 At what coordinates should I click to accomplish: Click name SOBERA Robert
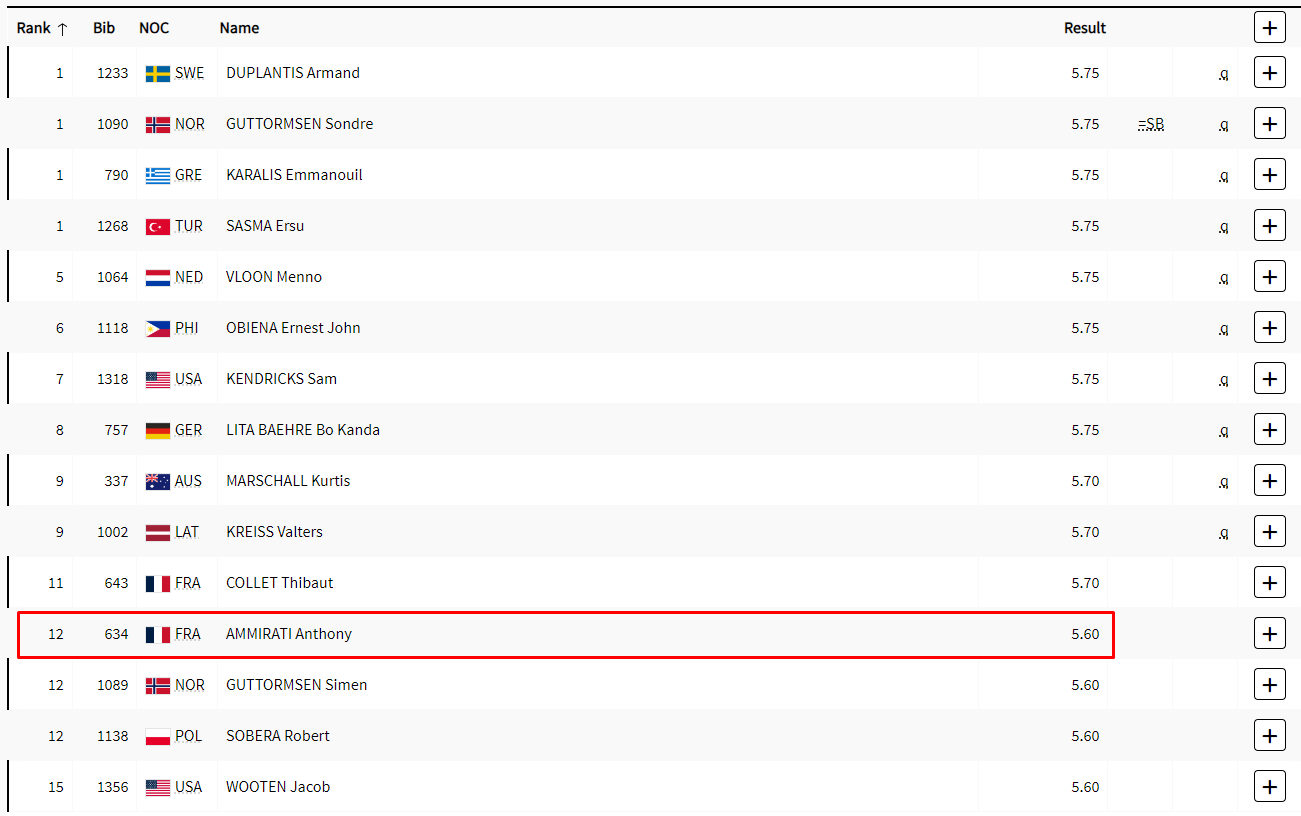[278, 736]
